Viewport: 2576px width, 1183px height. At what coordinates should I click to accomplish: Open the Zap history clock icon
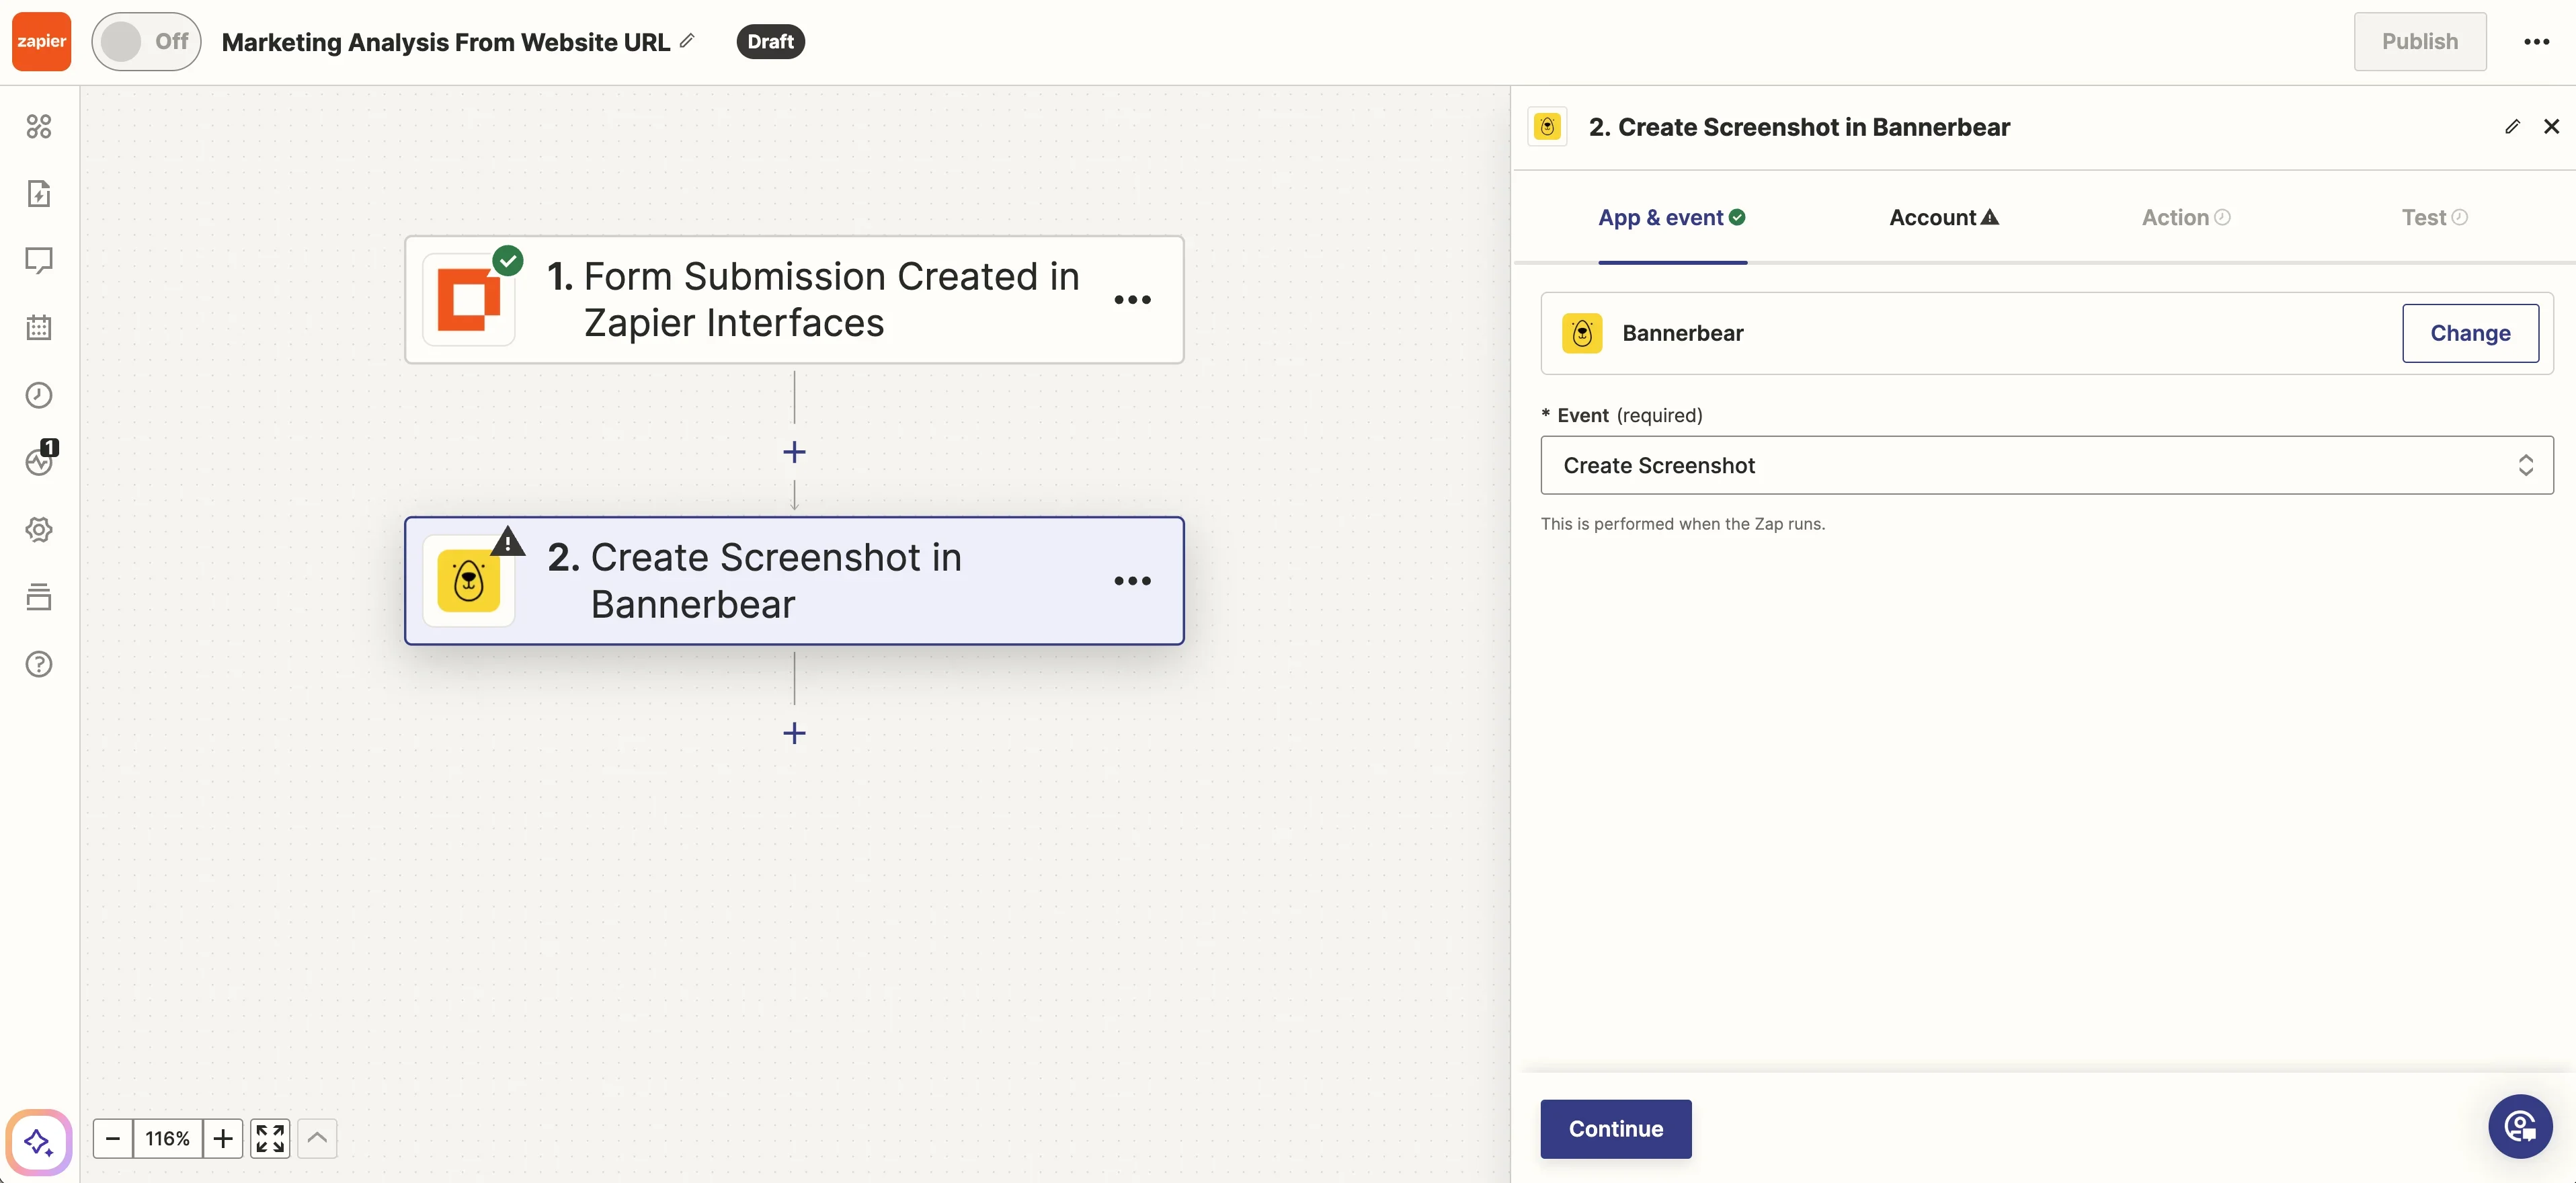[x=39, y=395]
